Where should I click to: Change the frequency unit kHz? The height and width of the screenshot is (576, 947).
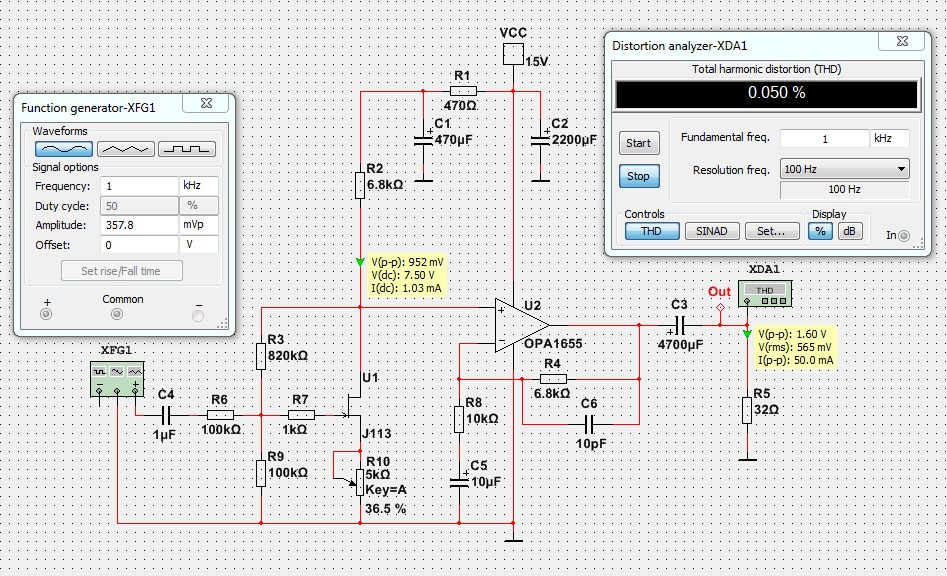click(x=199, y=186)
